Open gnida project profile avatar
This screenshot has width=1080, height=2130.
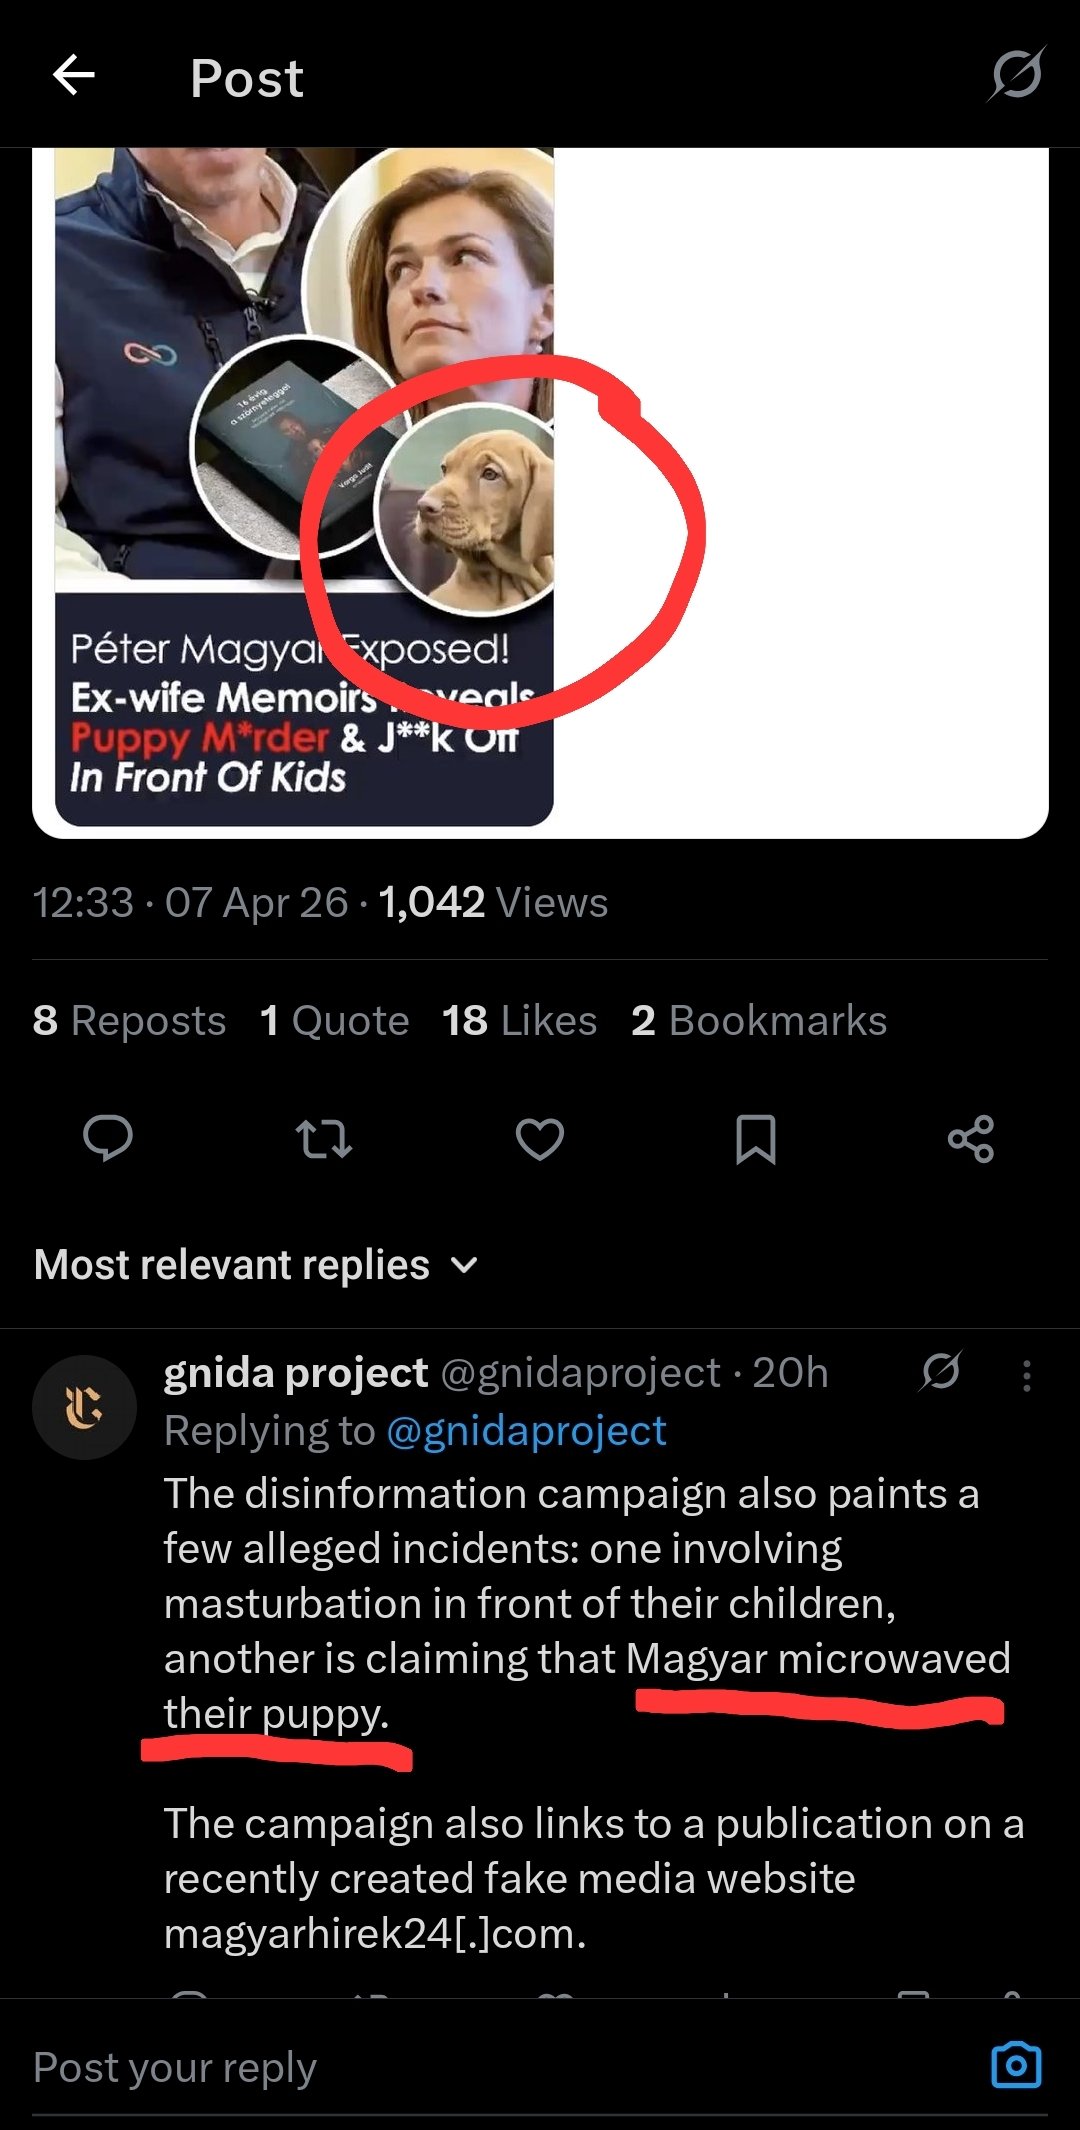(x=84, y=1407)
